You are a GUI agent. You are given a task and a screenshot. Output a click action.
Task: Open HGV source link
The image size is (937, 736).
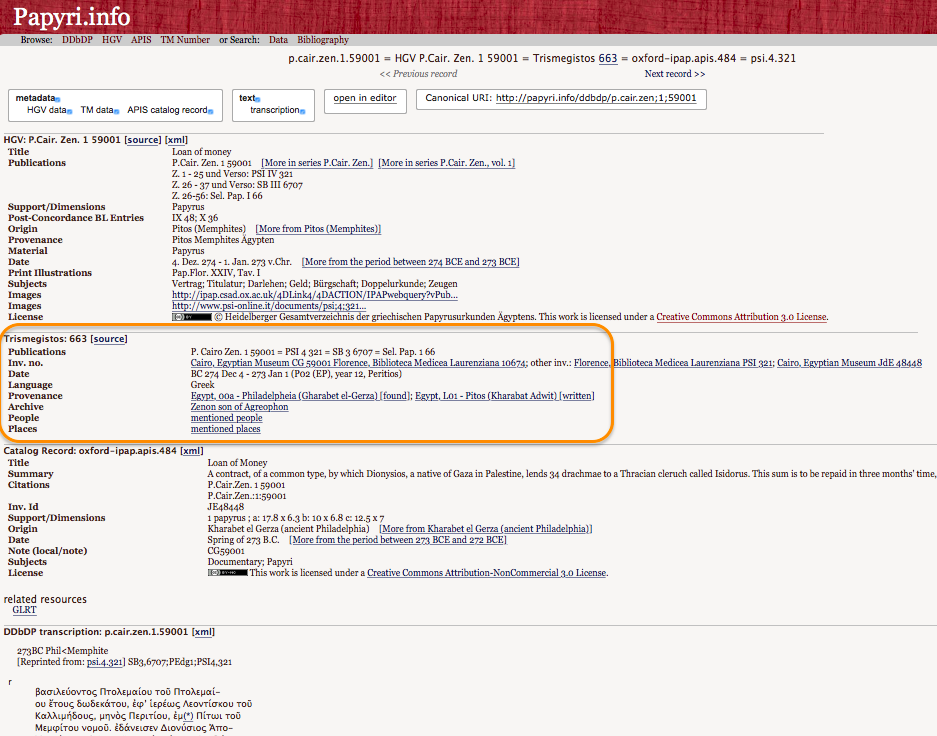tap(143, 140)
